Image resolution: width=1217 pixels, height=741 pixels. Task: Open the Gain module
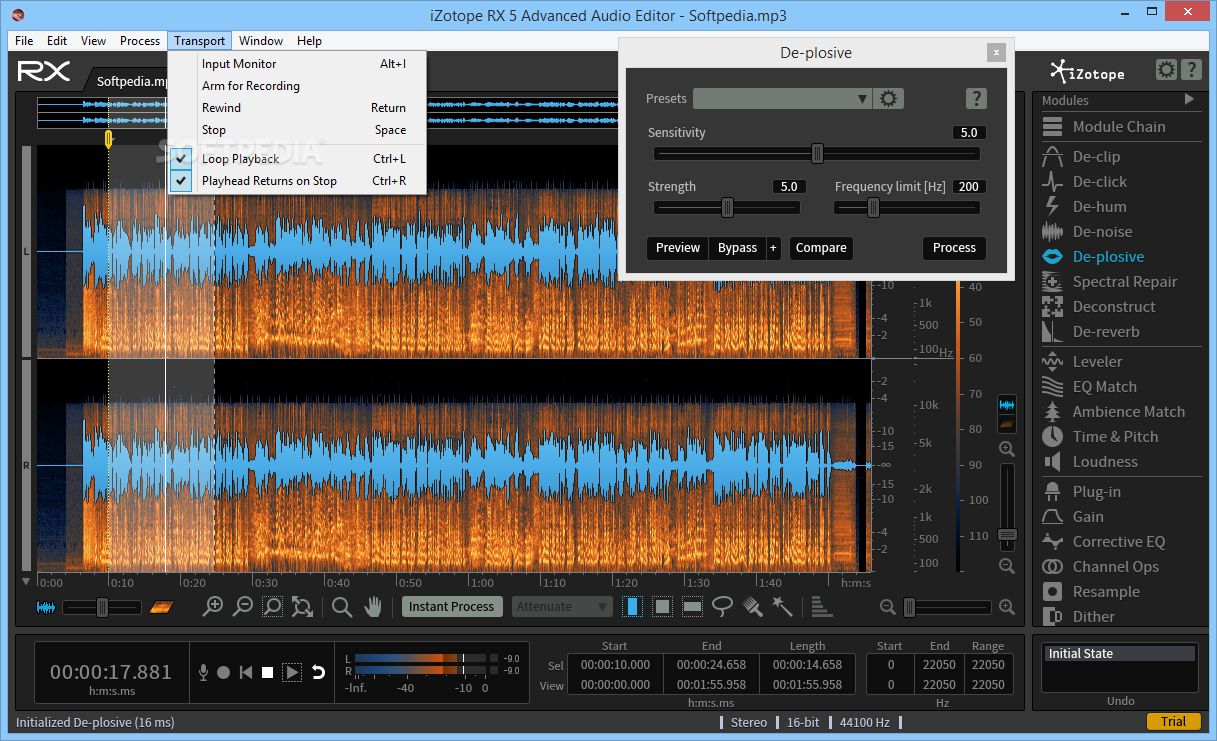coord(1088,517)
